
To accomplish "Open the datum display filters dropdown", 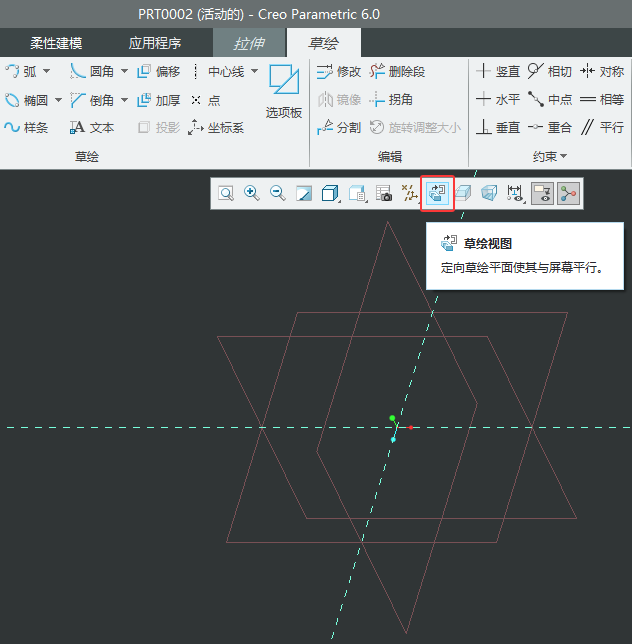I will [410, 193].
